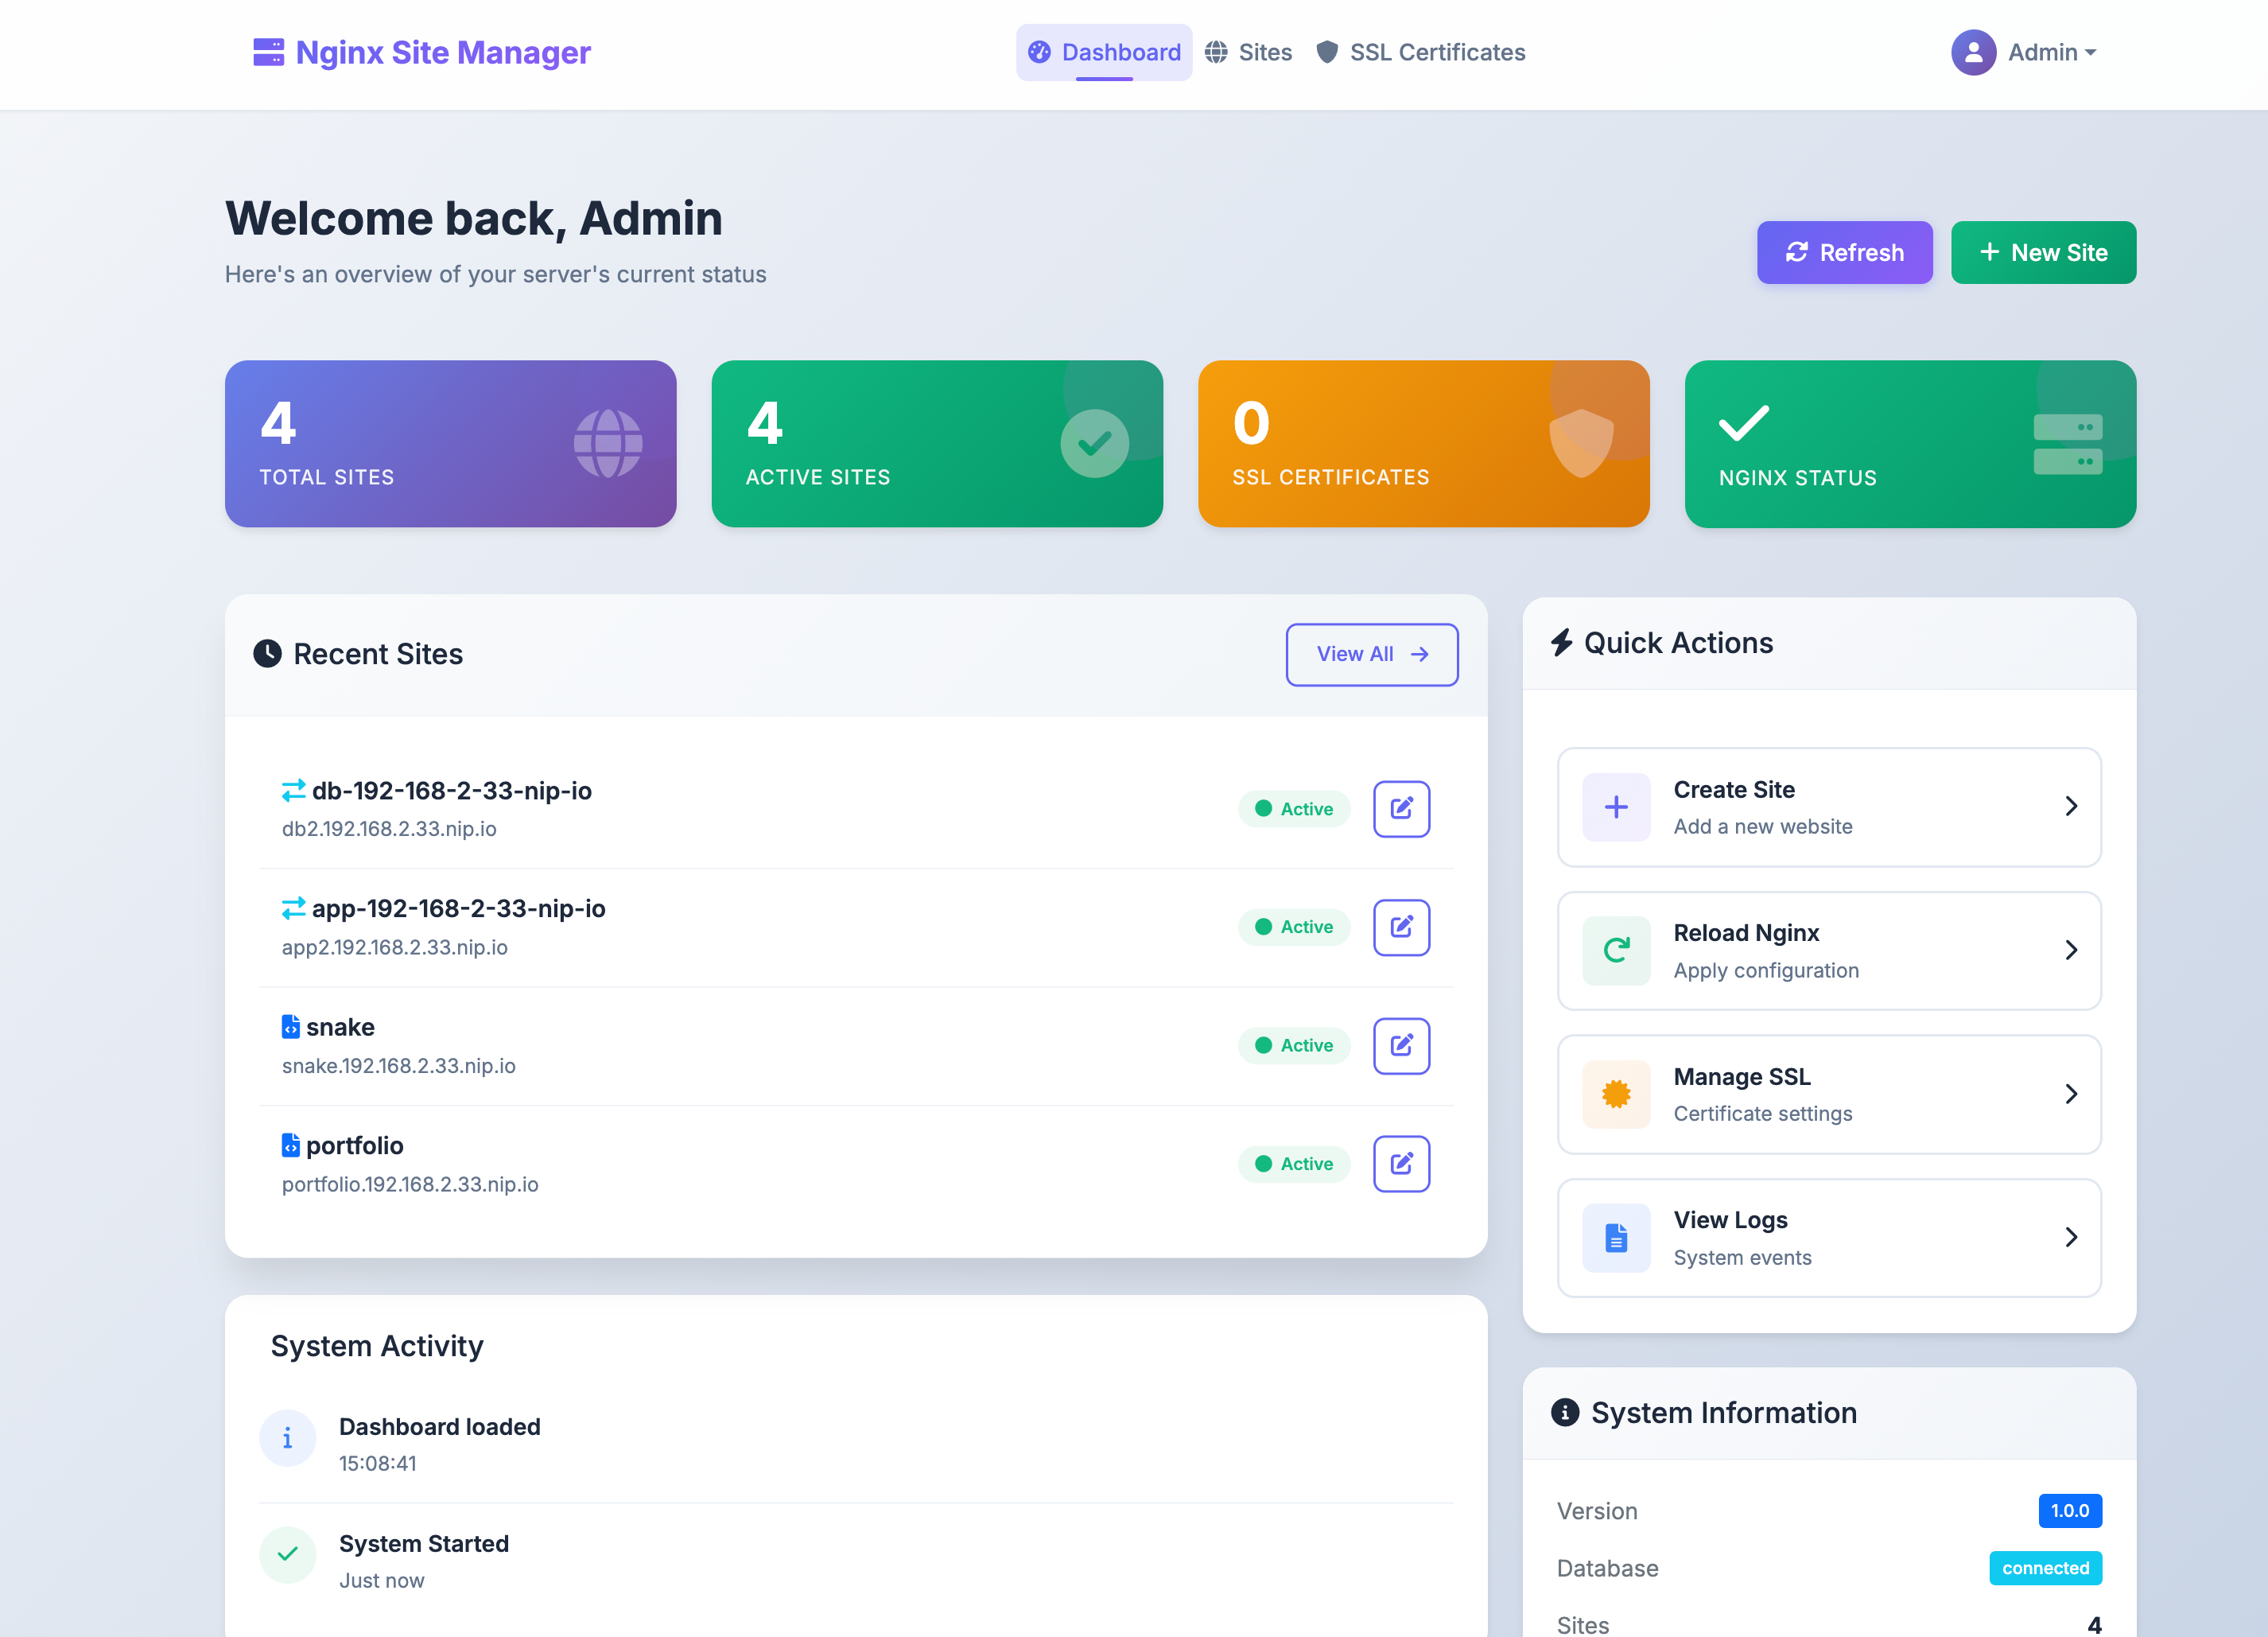Click the code file icon beside snake

point(290,1027)
